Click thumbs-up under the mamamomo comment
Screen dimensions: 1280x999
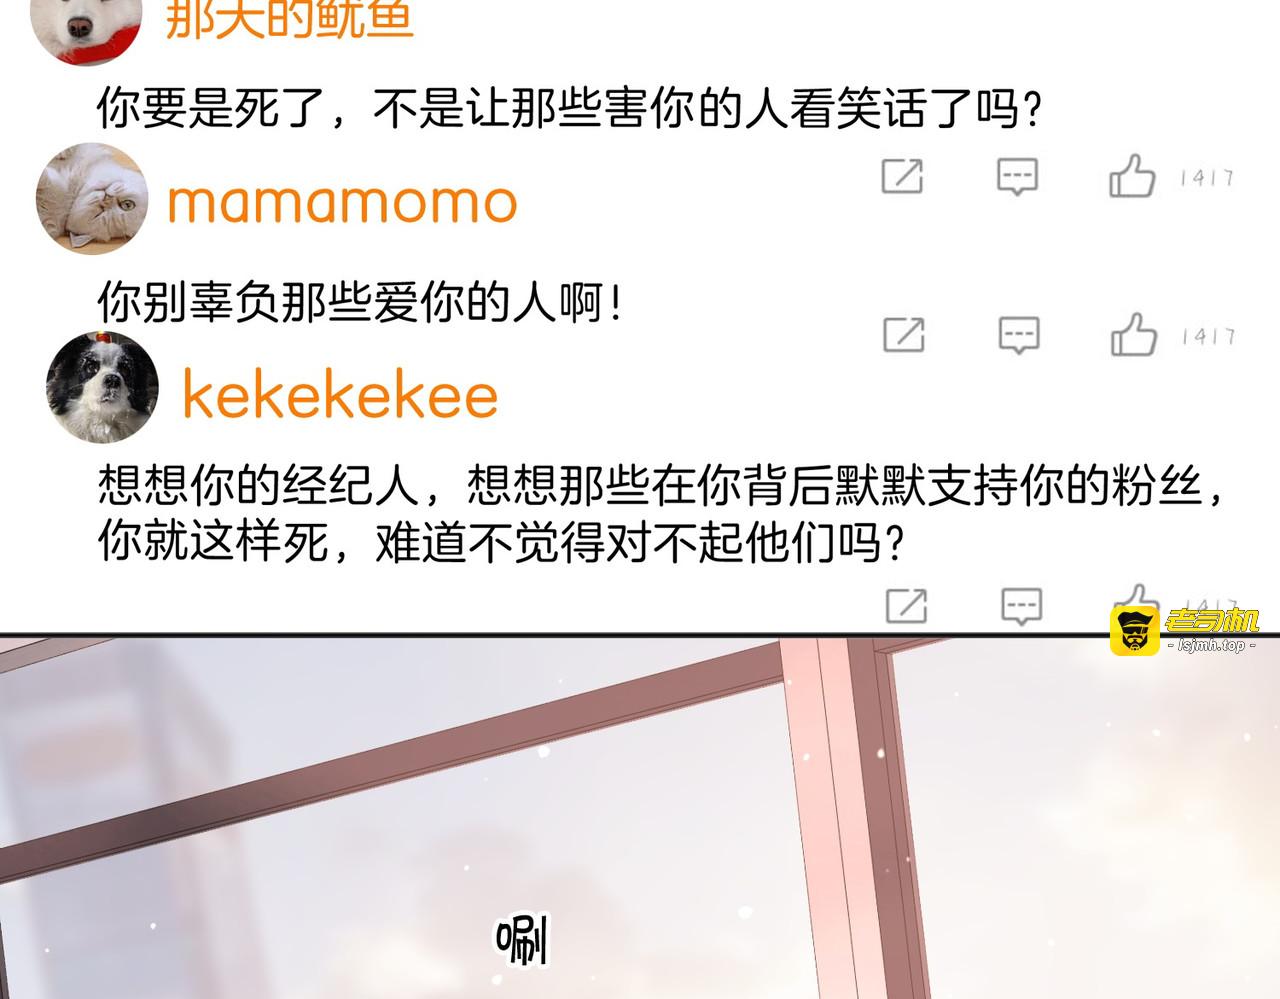1134,335
